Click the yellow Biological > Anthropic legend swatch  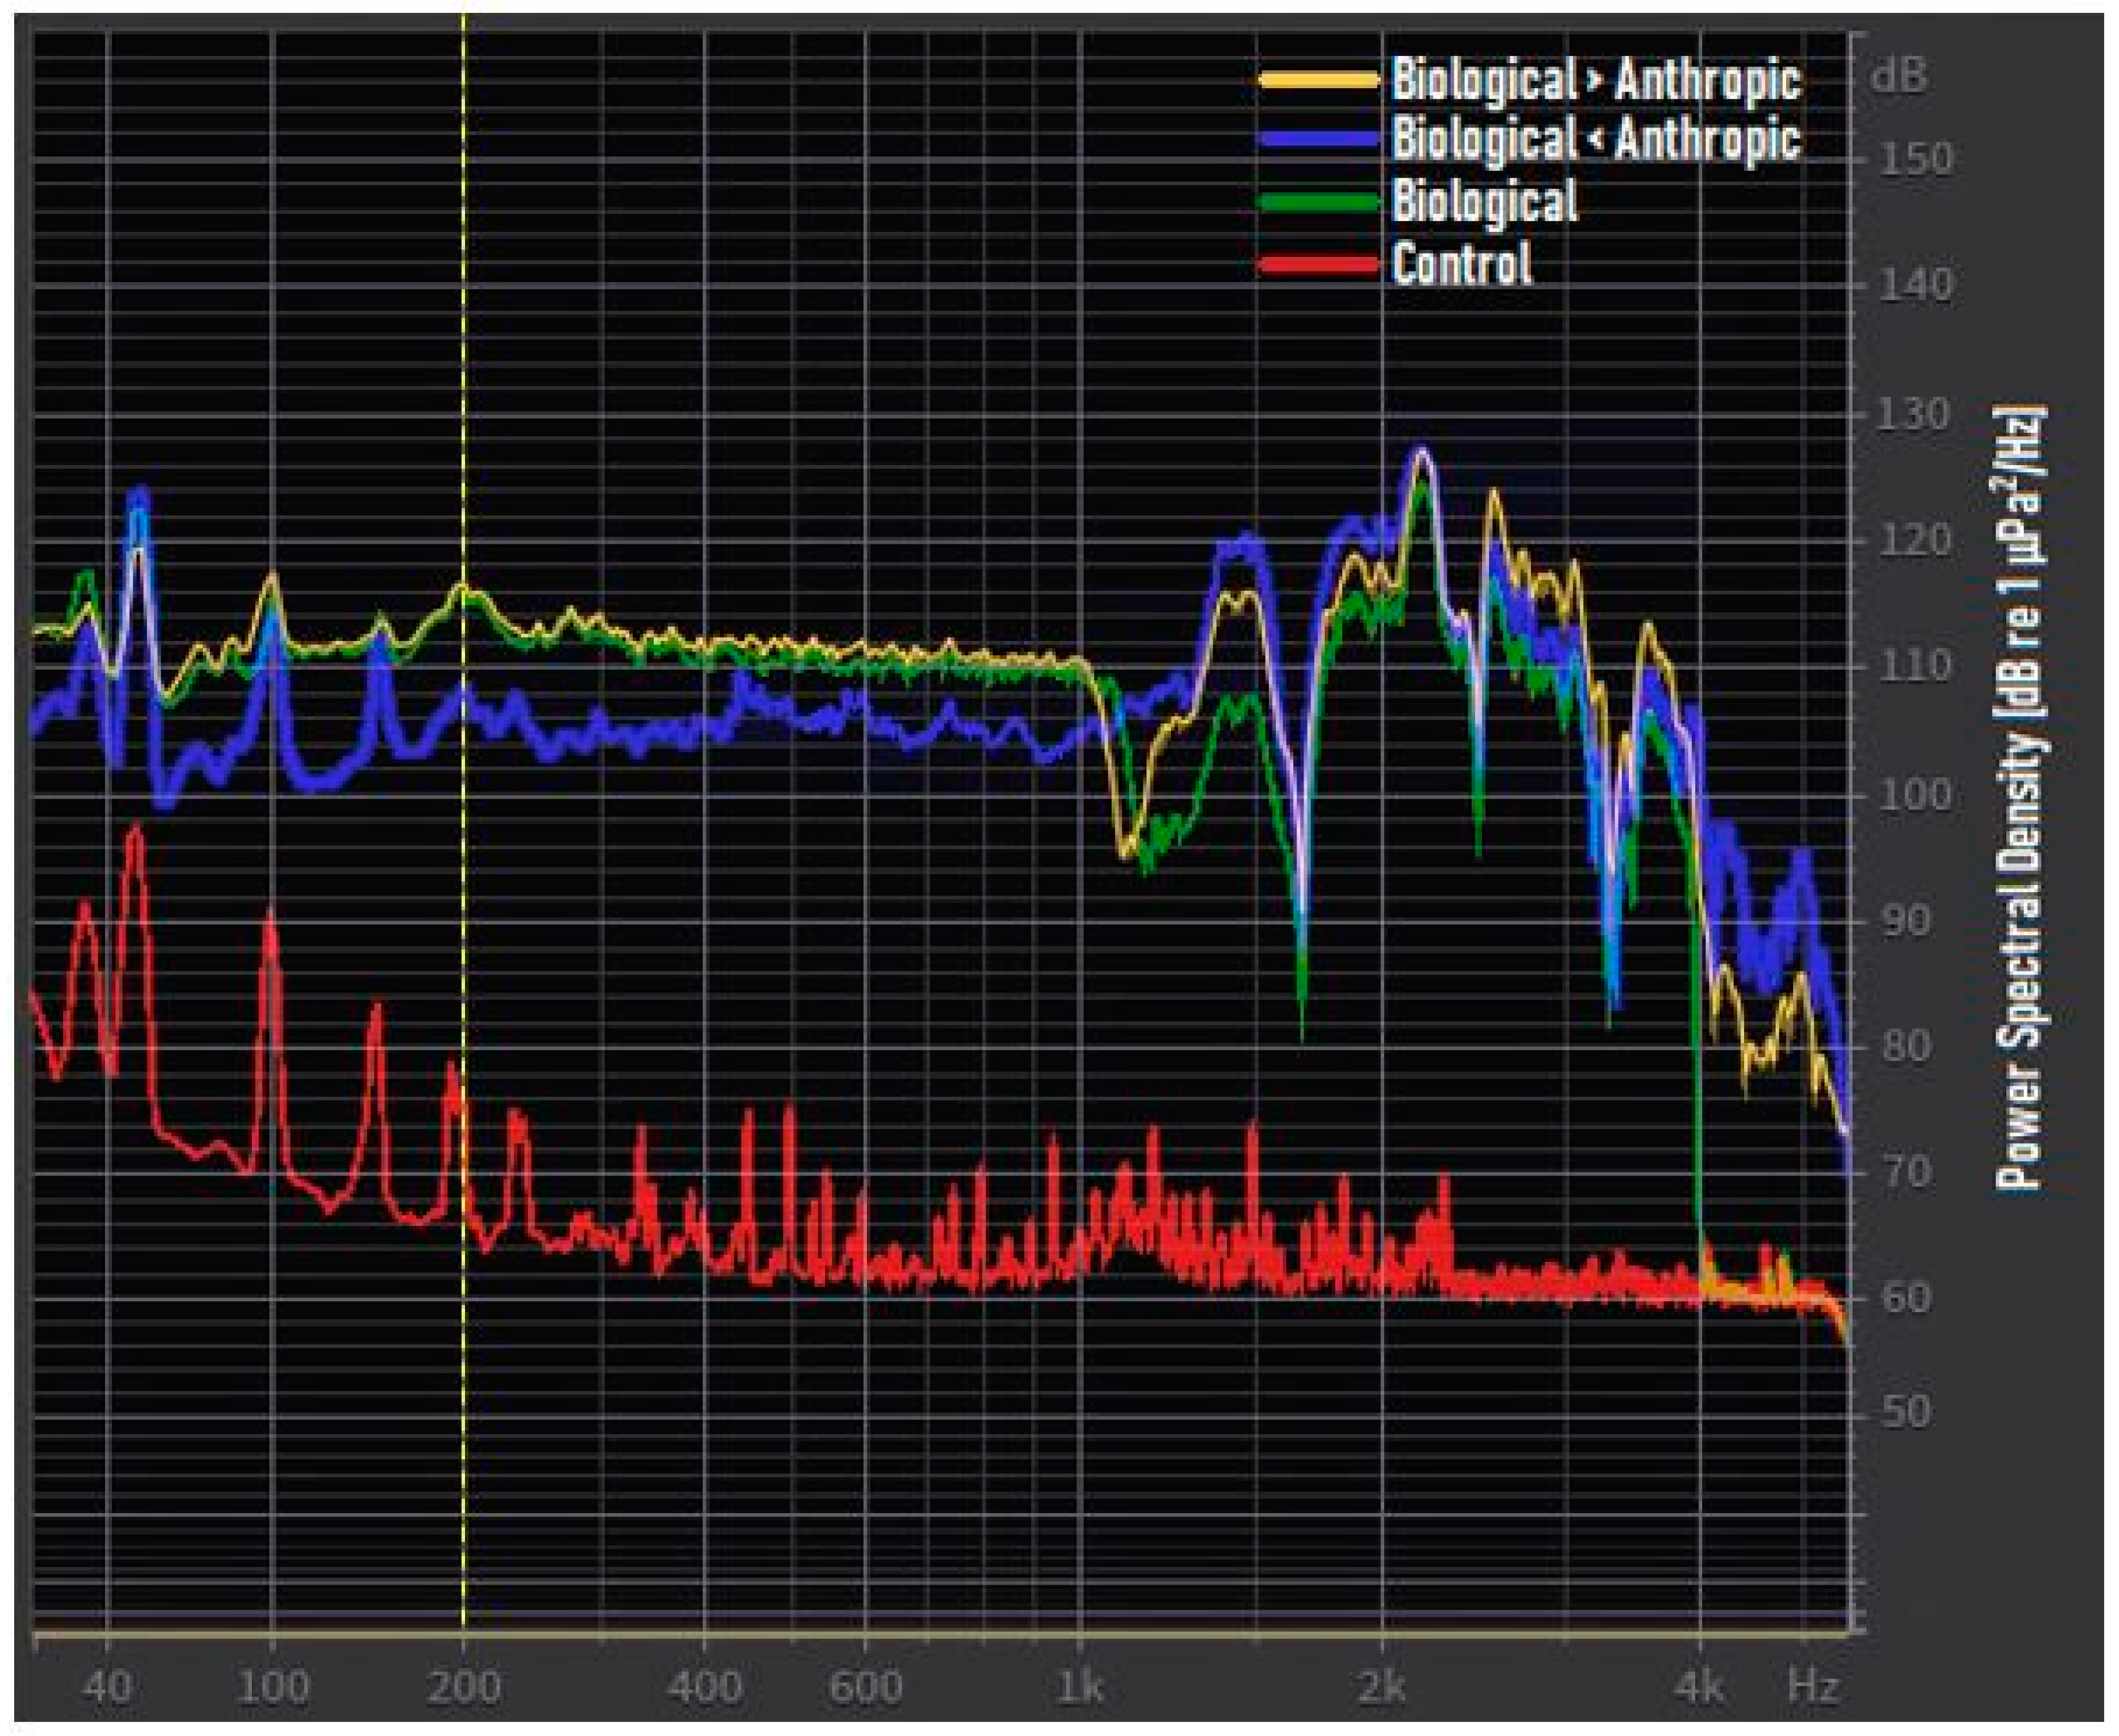[x=1319, y=79]
